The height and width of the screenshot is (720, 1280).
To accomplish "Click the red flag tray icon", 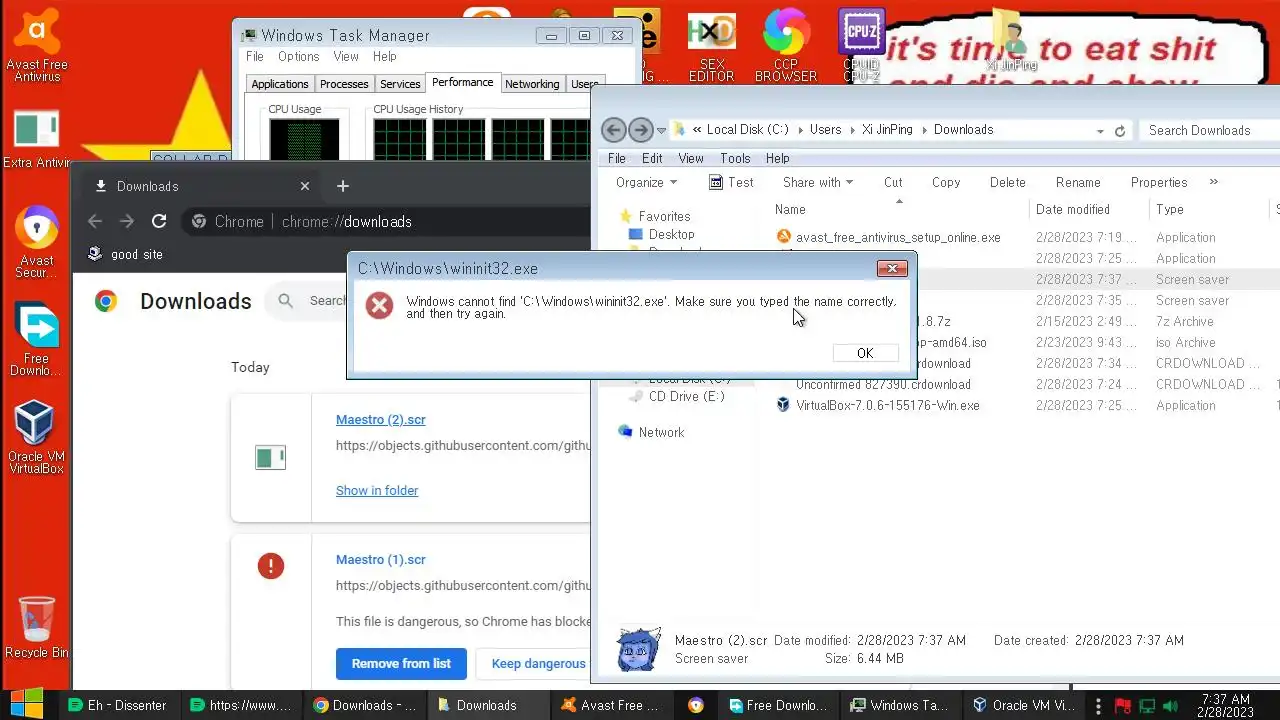I will (1123, 706).
